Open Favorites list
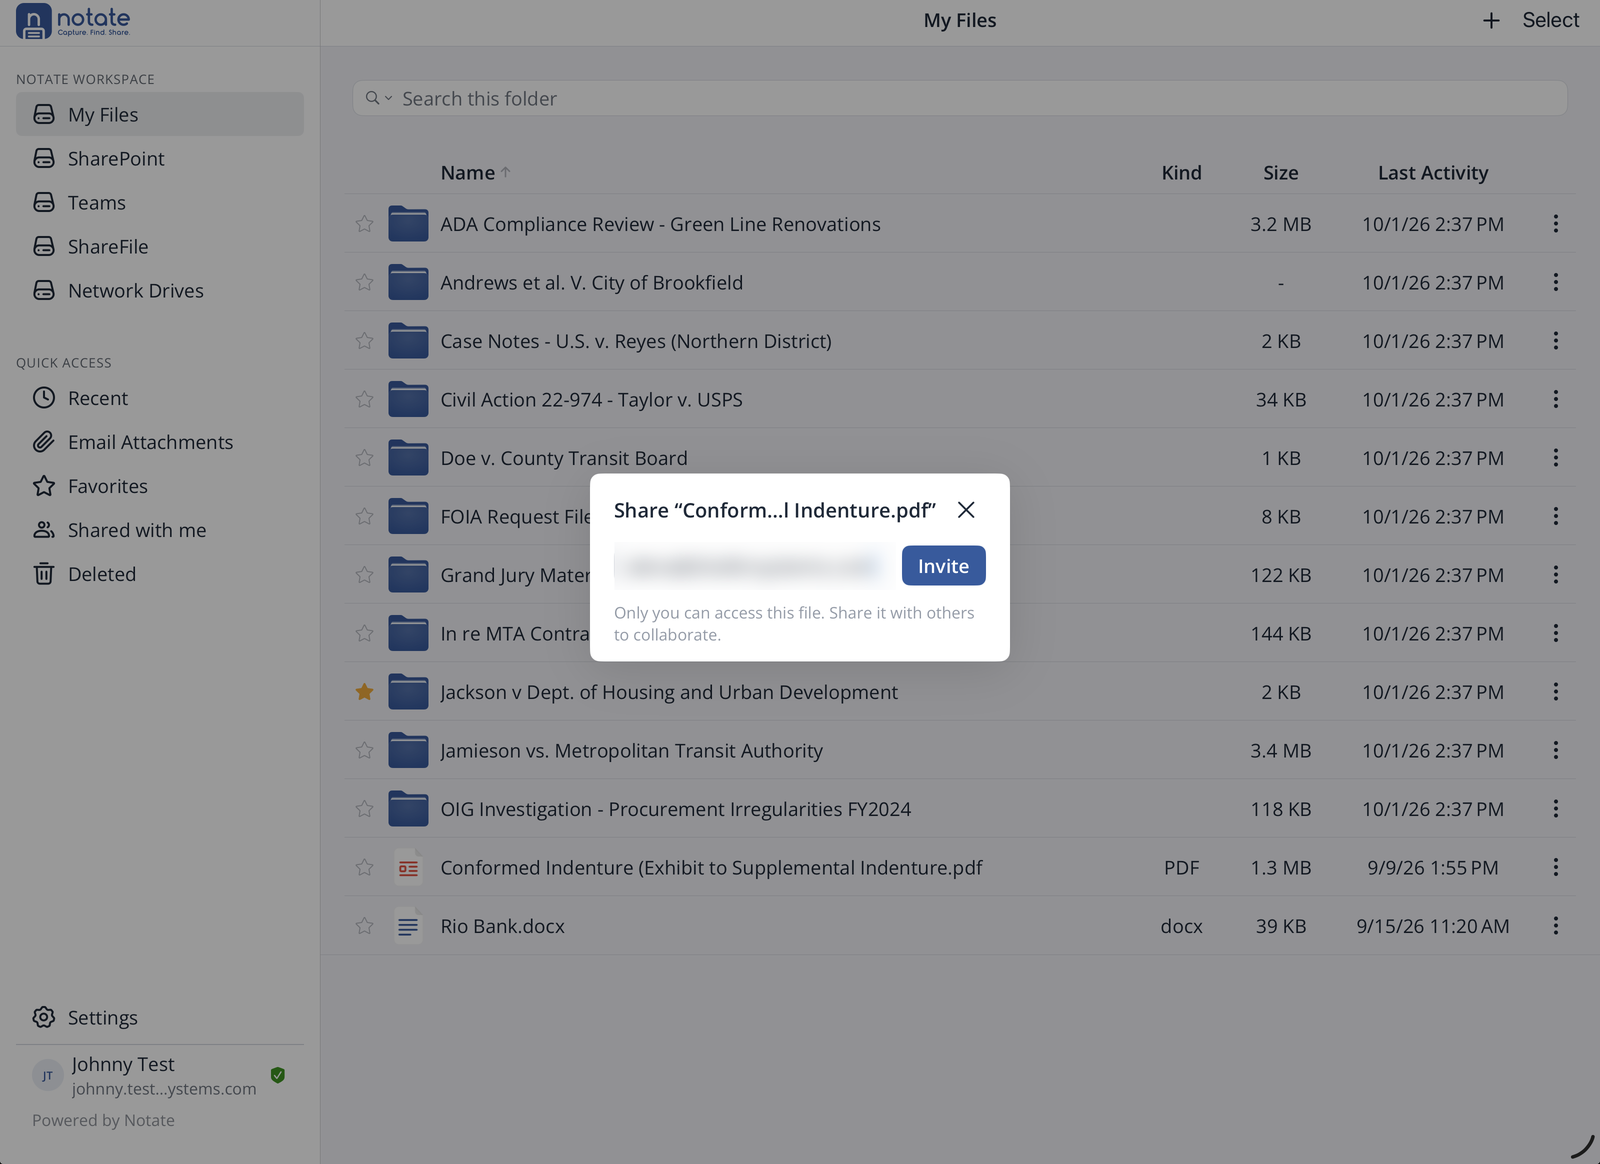 [x=160, y=486]
